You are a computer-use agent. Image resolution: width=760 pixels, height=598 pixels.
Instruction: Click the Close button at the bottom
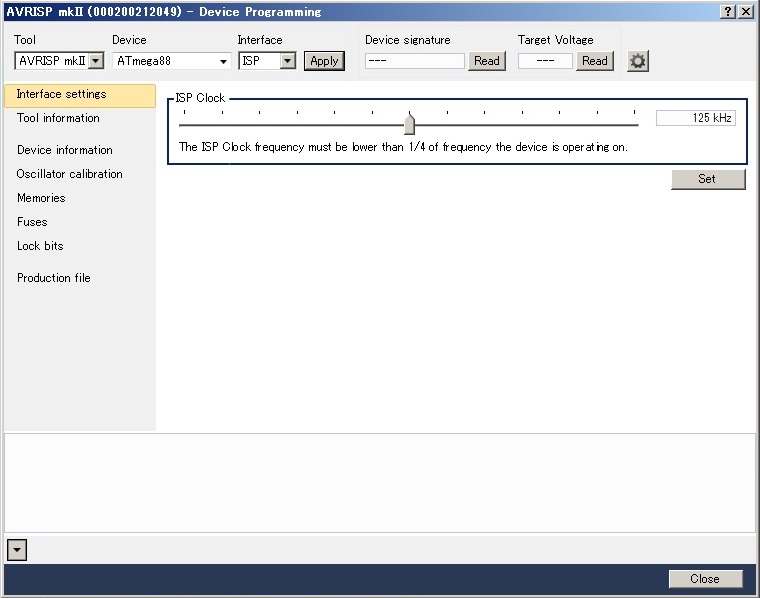[x=705, y=579]
